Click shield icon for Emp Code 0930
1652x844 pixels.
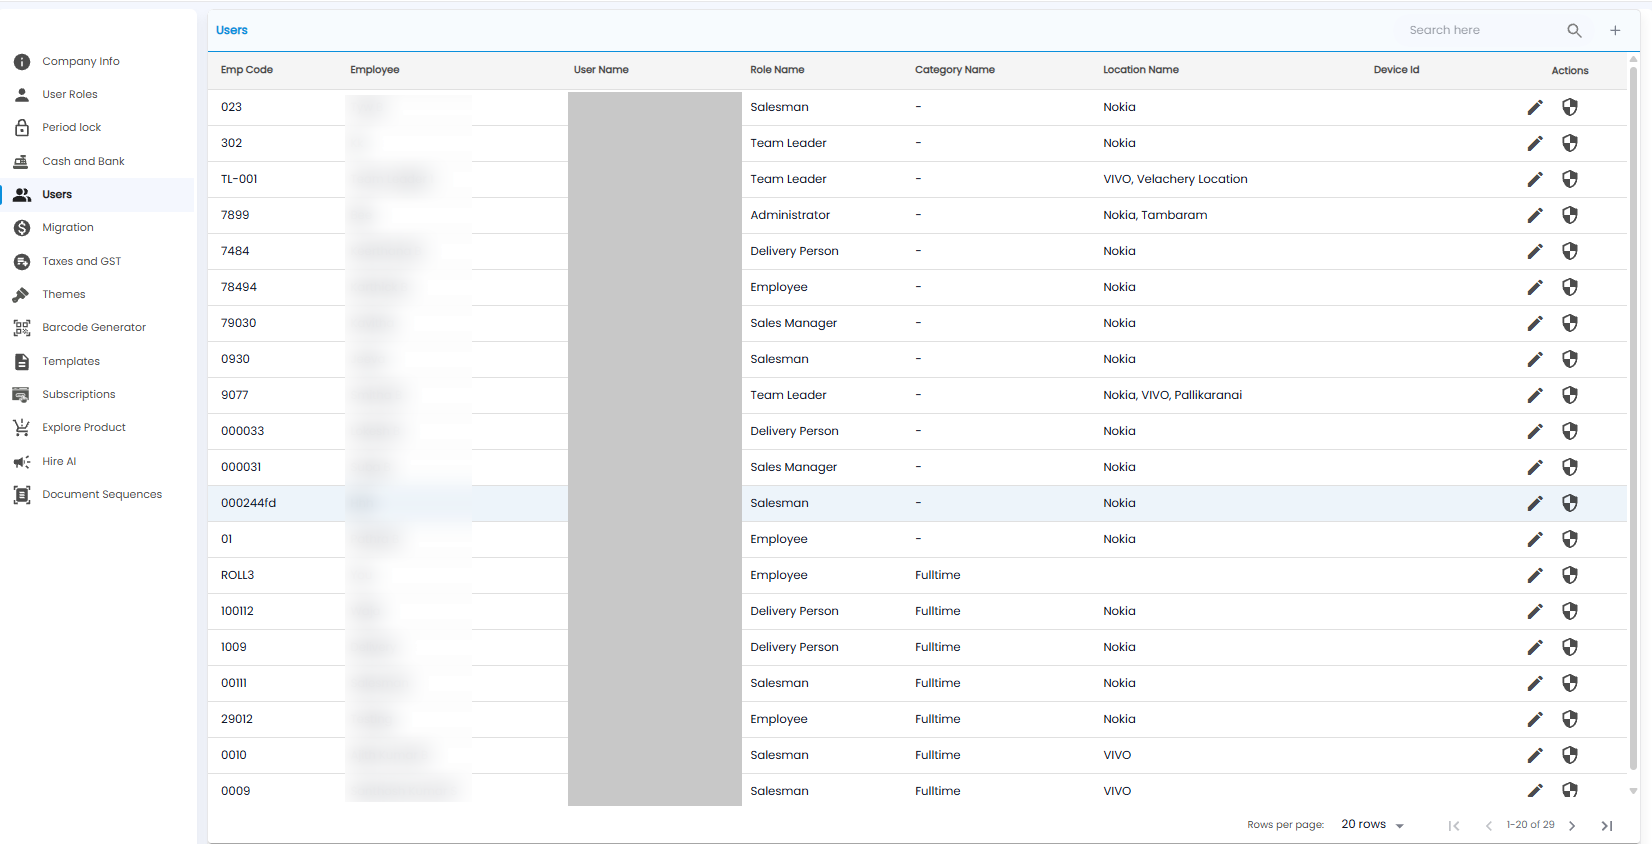(x=1570, y=359)
